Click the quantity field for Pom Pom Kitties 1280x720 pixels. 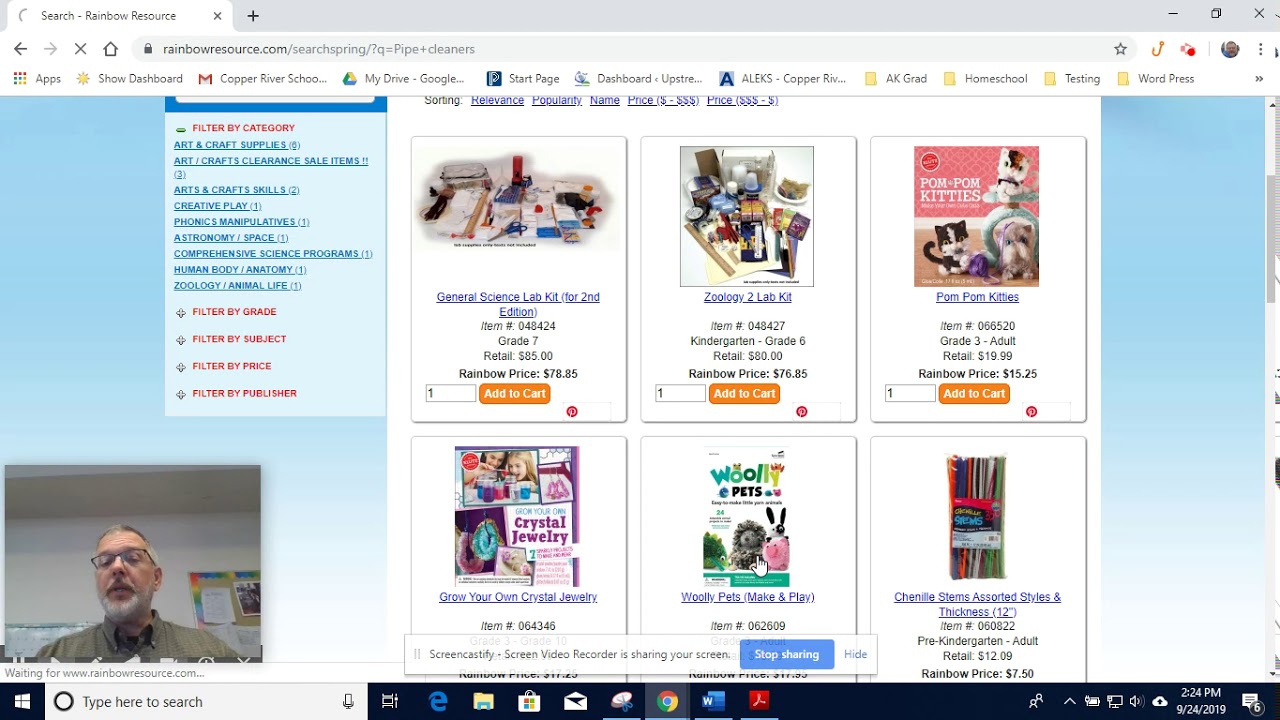pyautogui.click(x=910, y=394)
